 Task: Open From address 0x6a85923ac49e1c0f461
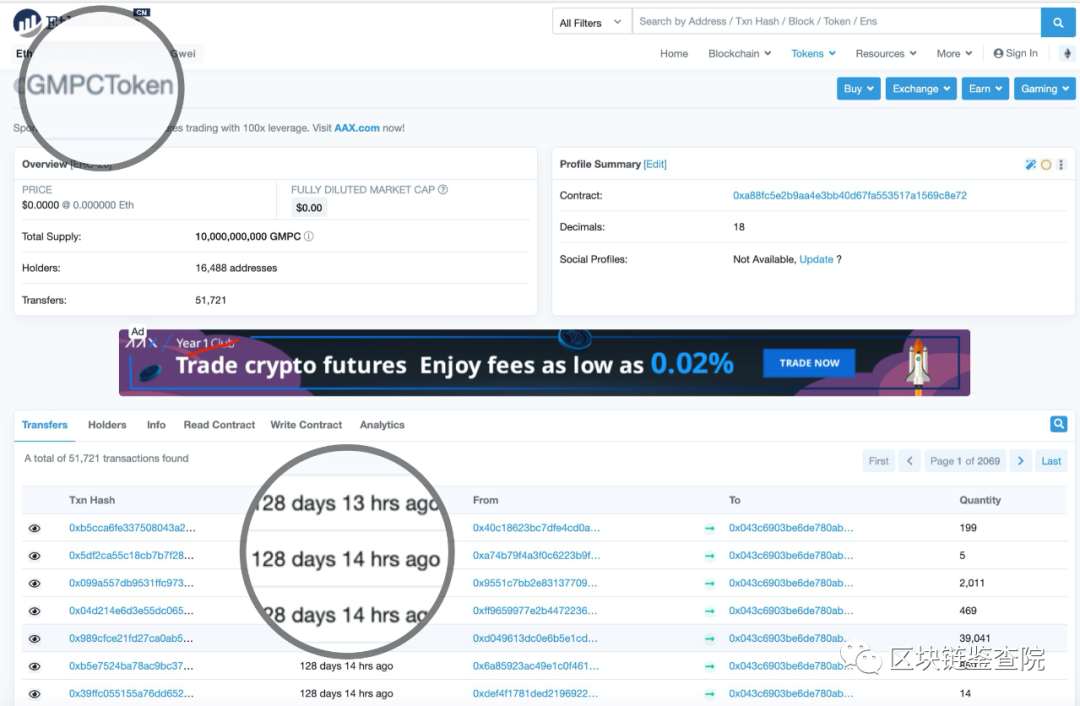[535, 666]
